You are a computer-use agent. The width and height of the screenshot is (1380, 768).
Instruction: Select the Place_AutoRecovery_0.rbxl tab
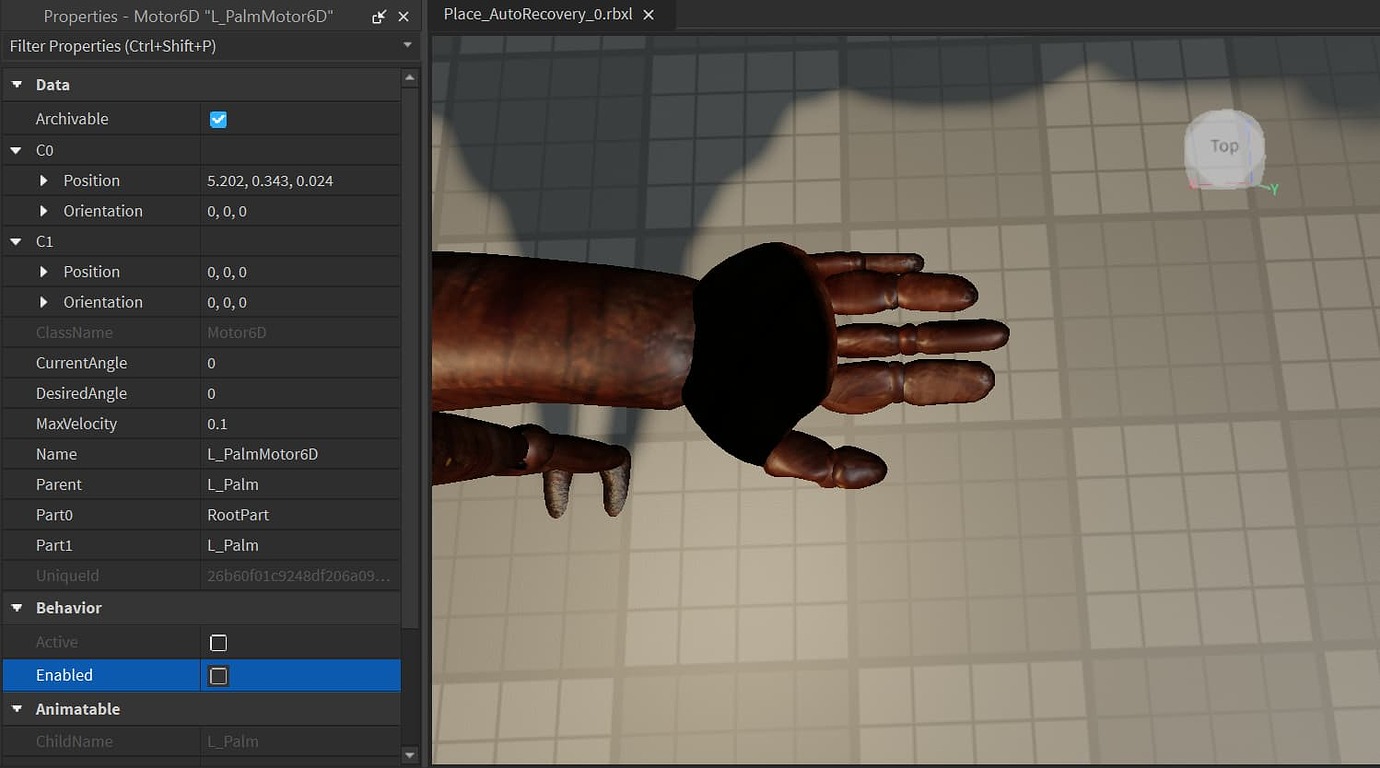[x=540, y=15]
